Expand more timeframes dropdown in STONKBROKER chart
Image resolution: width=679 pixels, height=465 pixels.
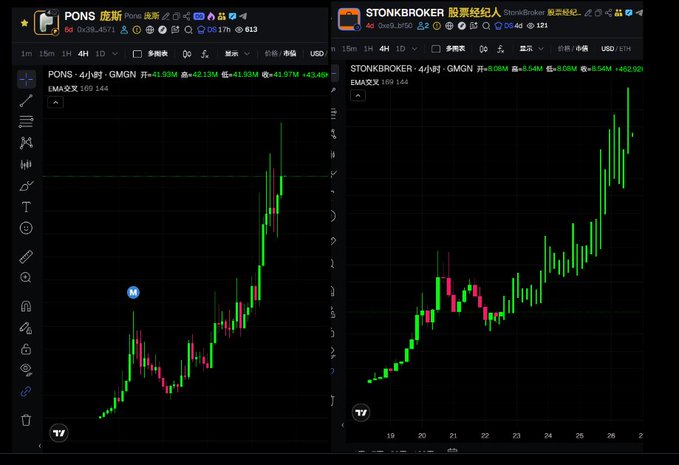(415, 49)
